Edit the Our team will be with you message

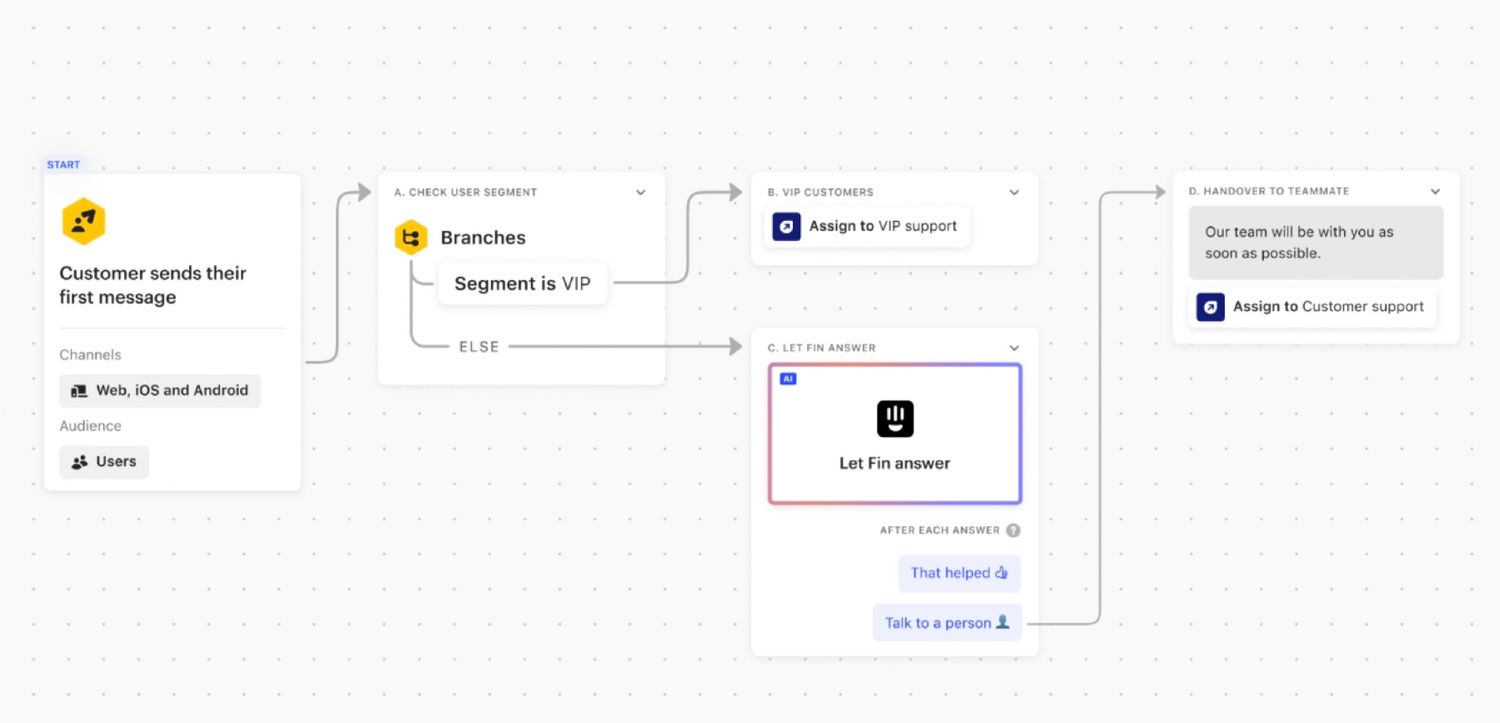pos(1316,243)
